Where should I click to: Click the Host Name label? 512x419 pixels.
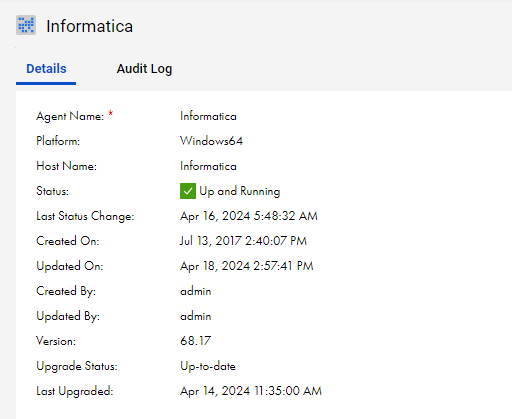point(66,166)
